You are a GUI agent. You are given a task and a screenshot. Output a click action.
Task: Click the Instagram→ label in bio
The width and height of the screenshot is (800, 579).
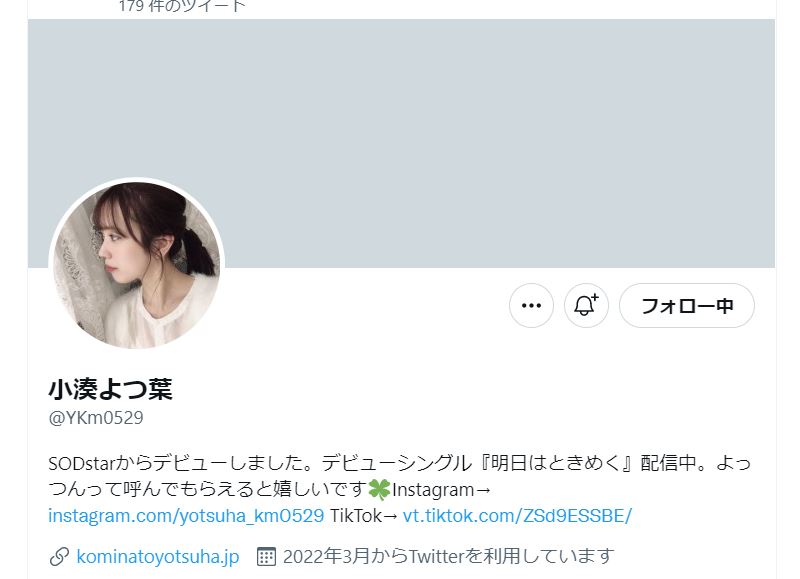coord(441,490)
